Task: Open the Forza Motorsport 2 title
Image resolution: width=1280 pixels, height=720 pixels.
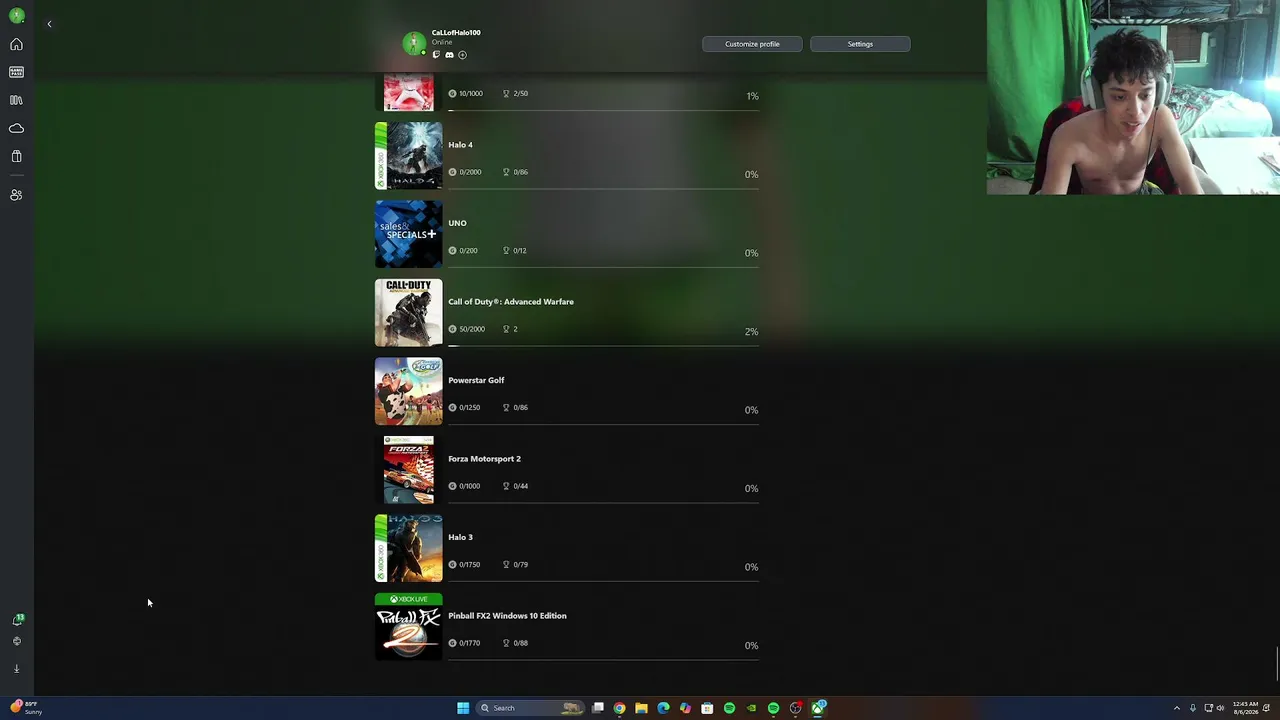Action: pos(484,459)
